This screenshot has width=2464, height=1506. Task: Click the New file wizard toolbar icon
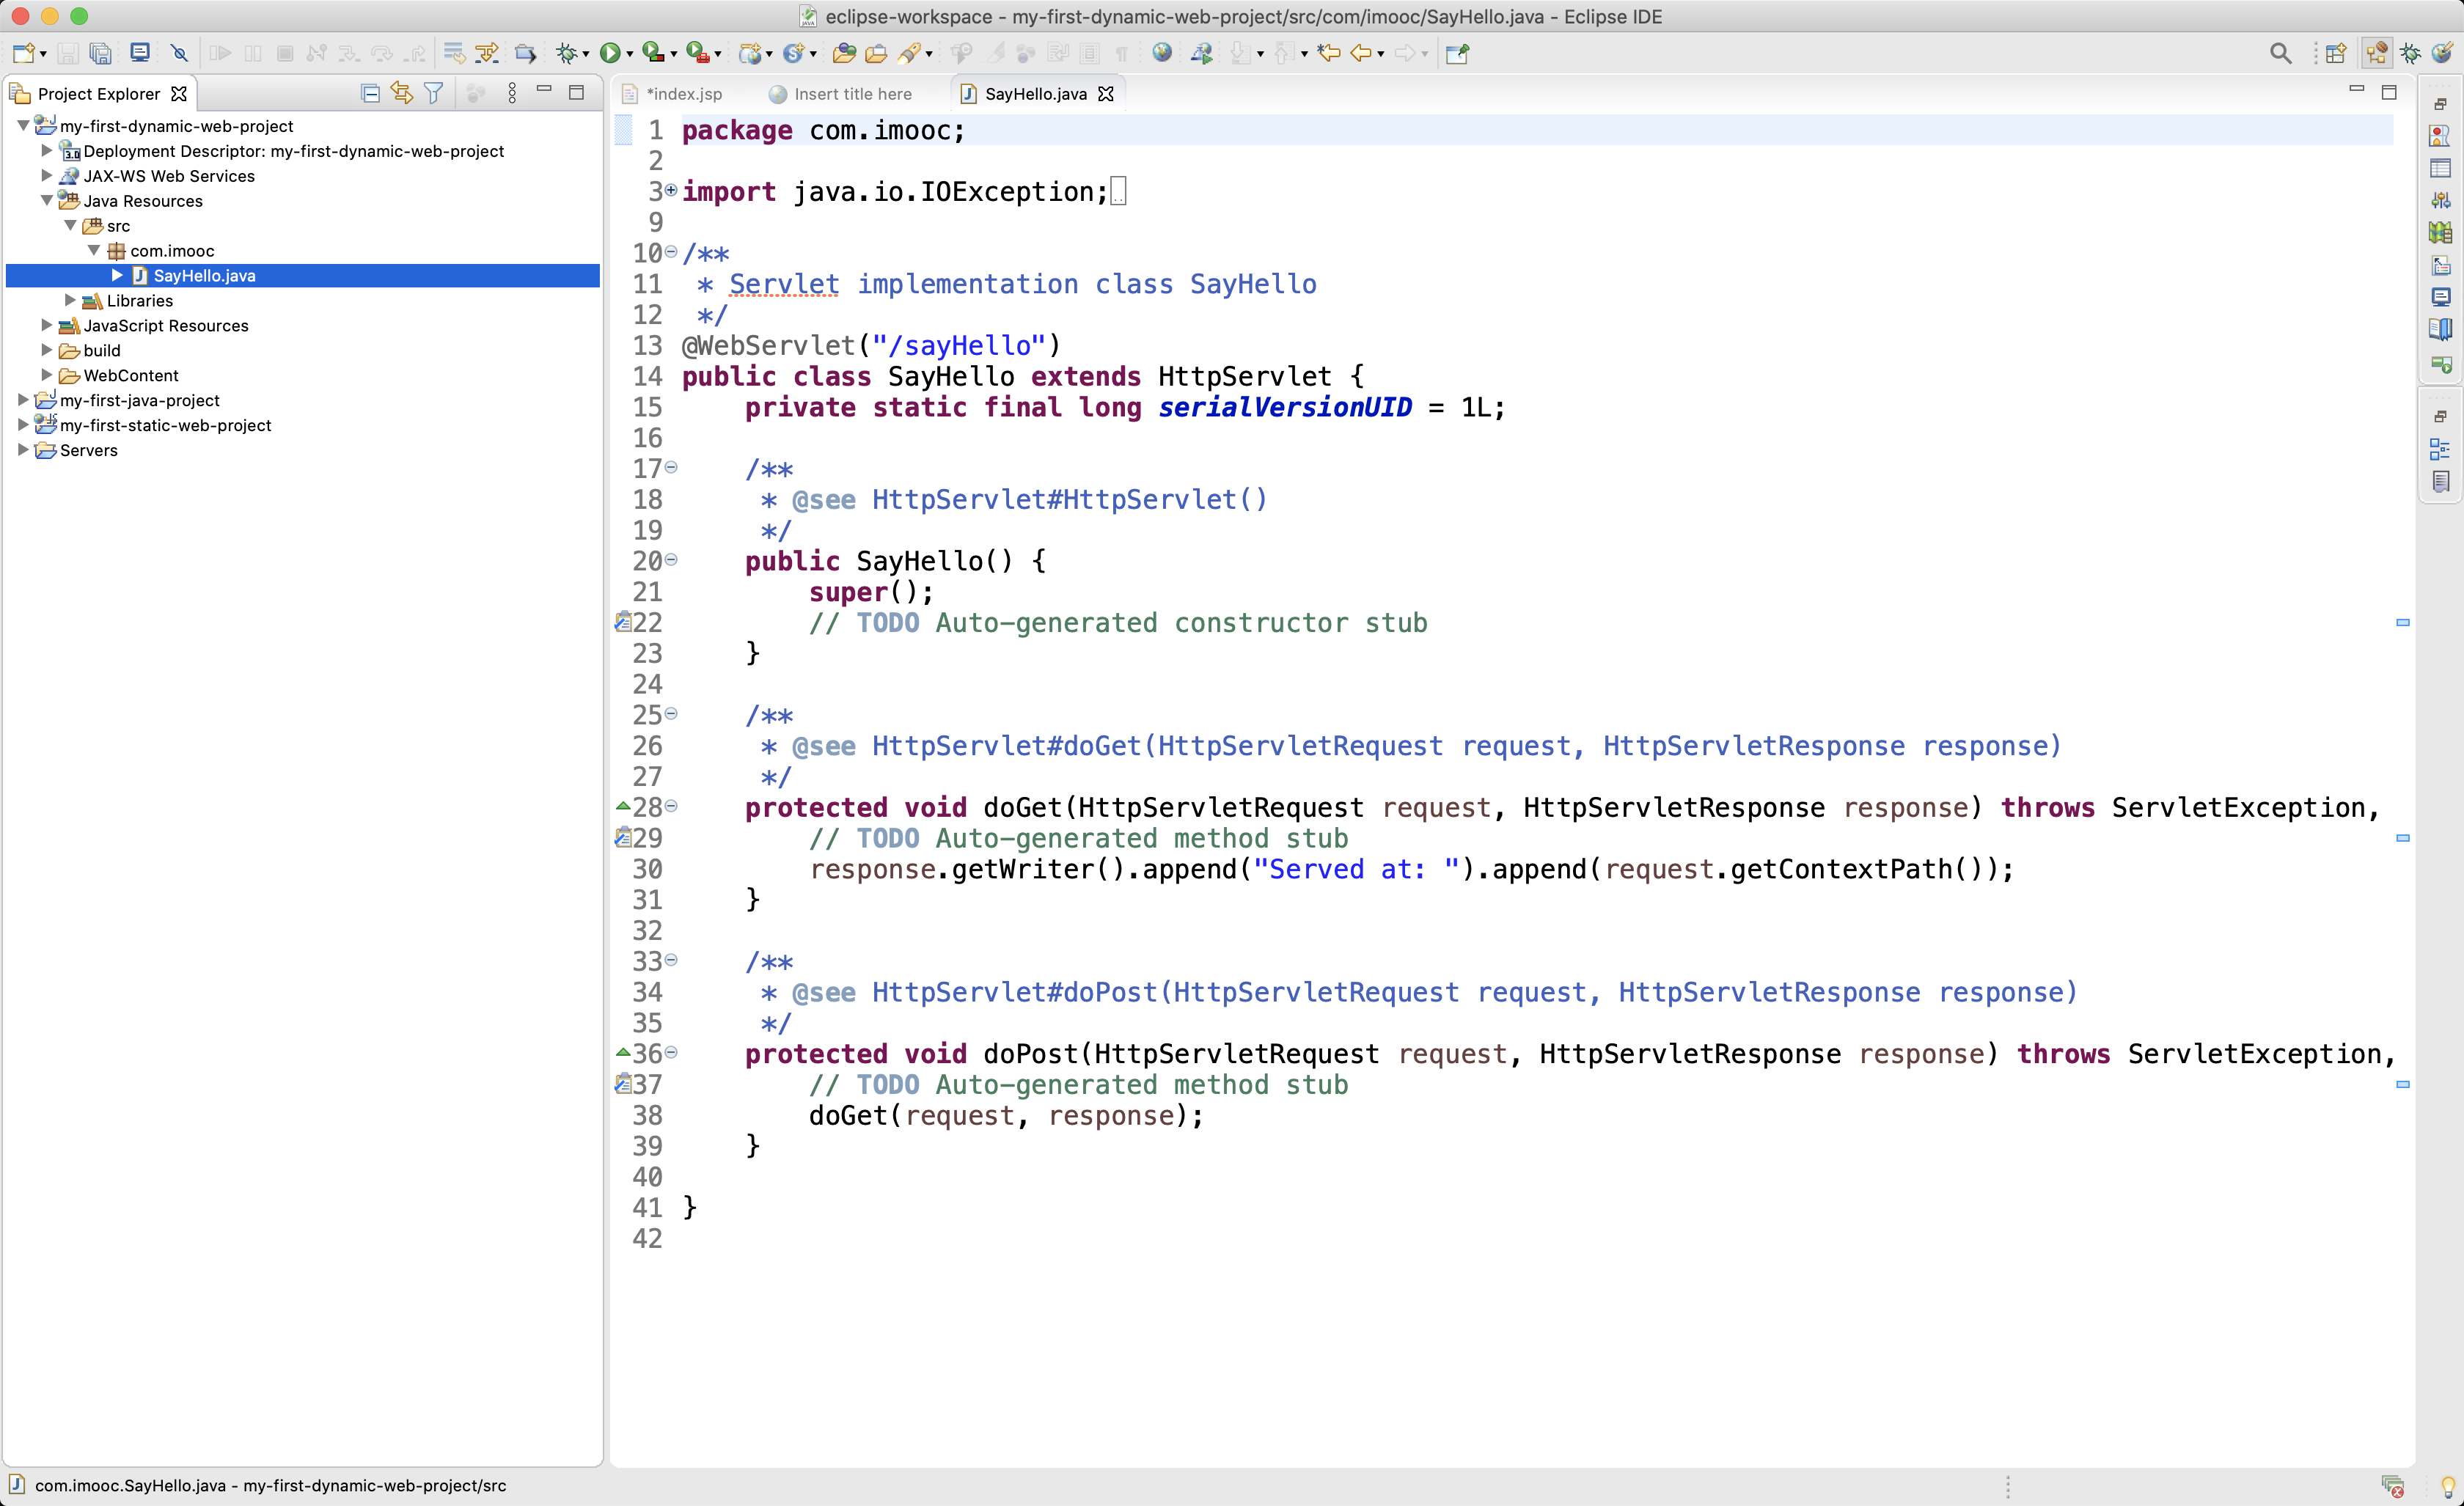[x=24, y=53]
